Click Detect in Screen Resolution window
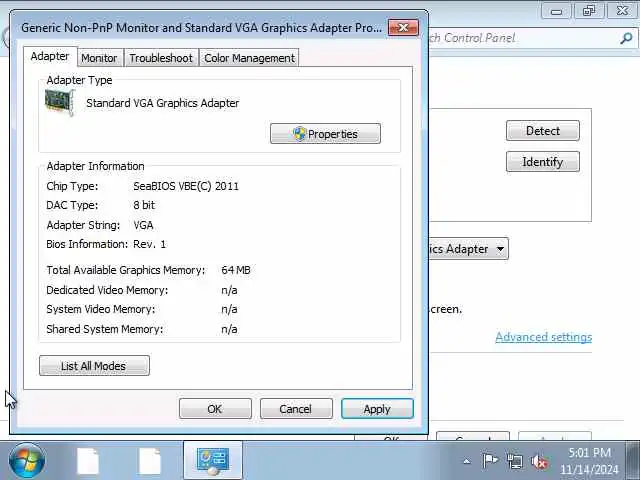Screen dimensions: 640x480 [543, 131]
